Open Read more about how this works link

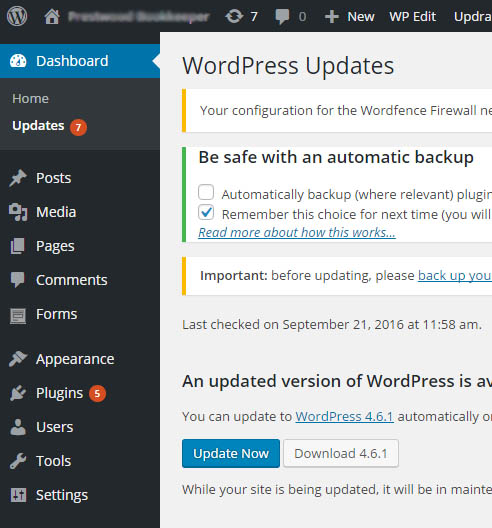tap(297, 232)
